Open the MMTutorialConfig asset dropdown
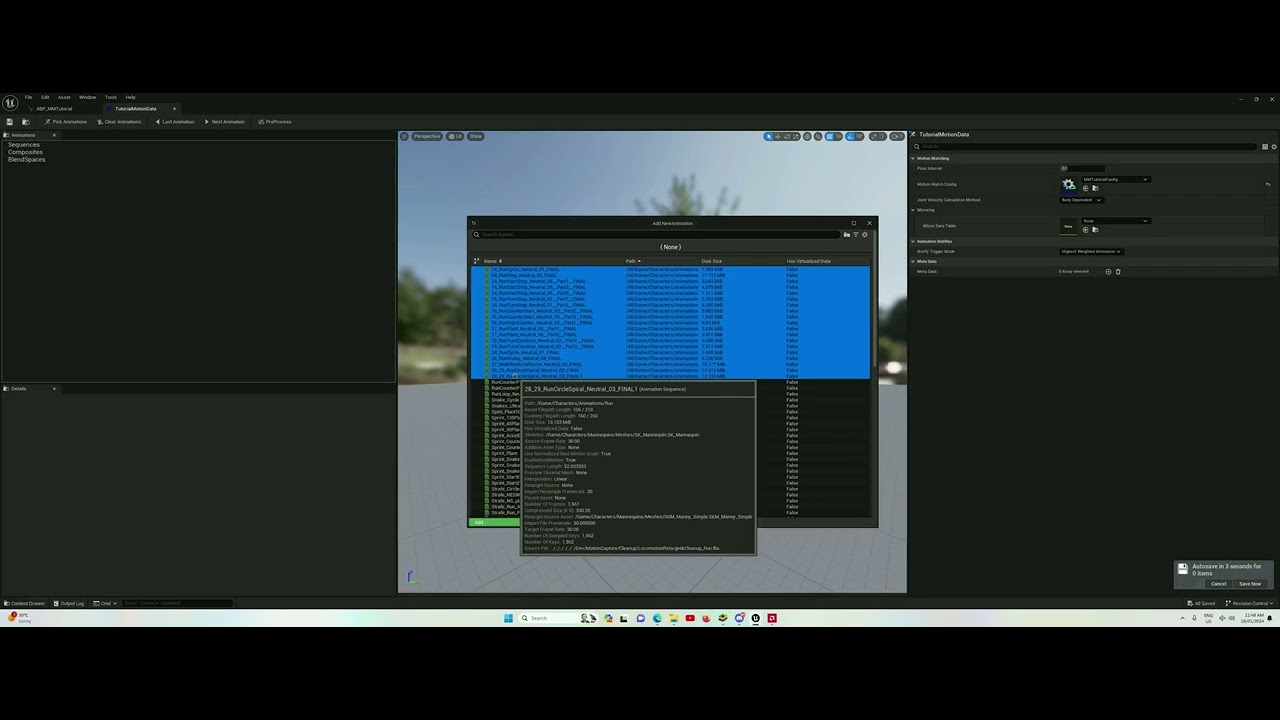 1115,179
